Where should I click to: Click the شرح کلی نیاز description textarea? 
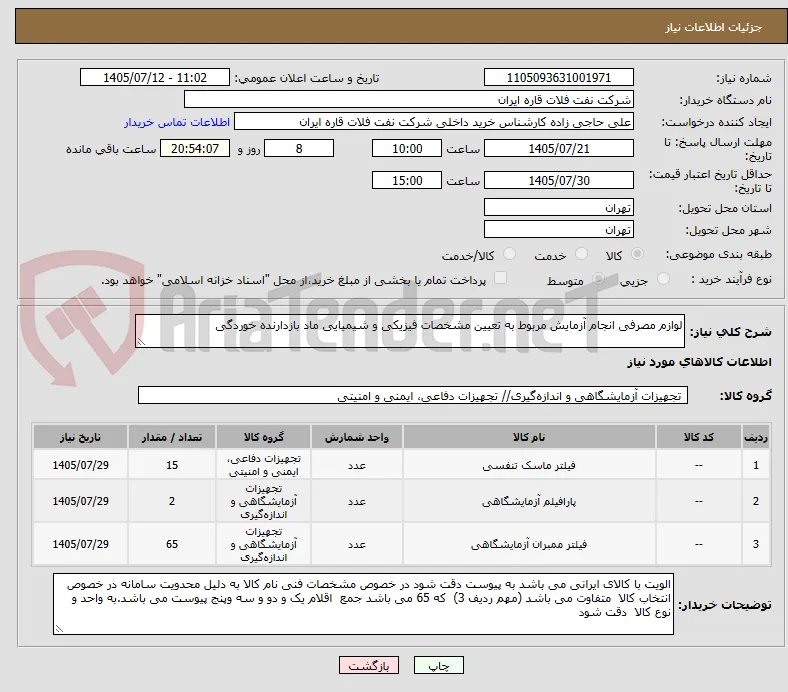[410, 331]
